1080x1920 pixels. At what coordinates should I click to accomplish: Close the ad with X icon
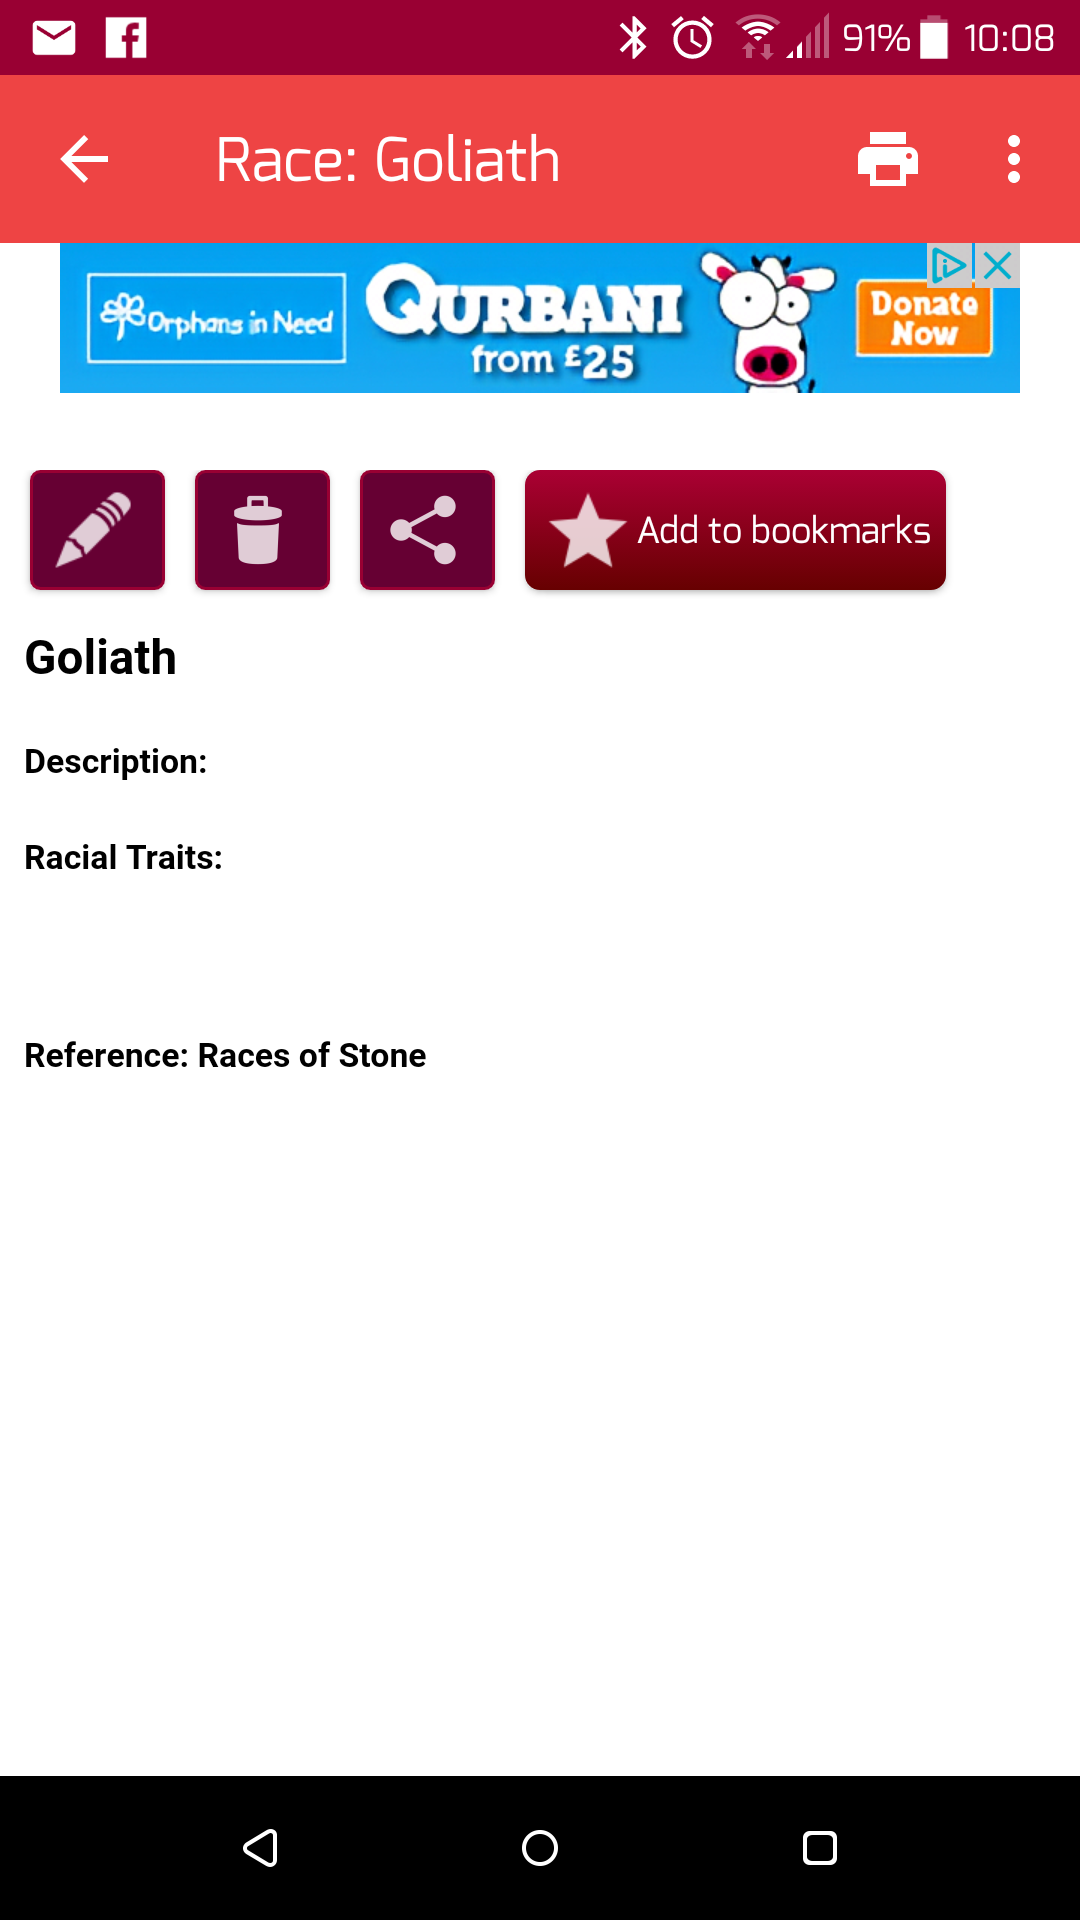(x=998, y=266)
